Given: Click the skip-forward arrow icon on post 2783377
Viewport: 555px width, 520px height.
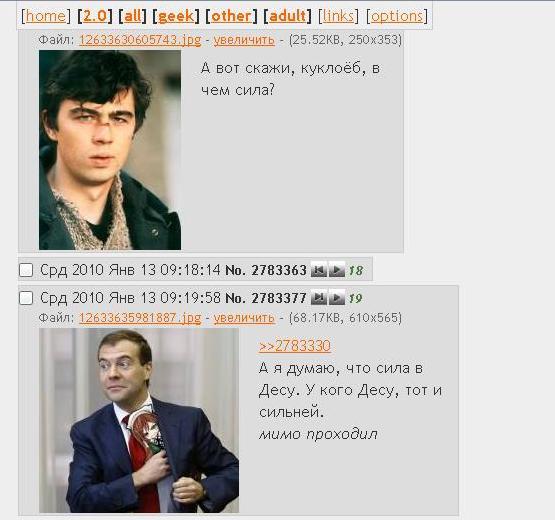Looking at the screenshot, I should click(x=319, y=298).
